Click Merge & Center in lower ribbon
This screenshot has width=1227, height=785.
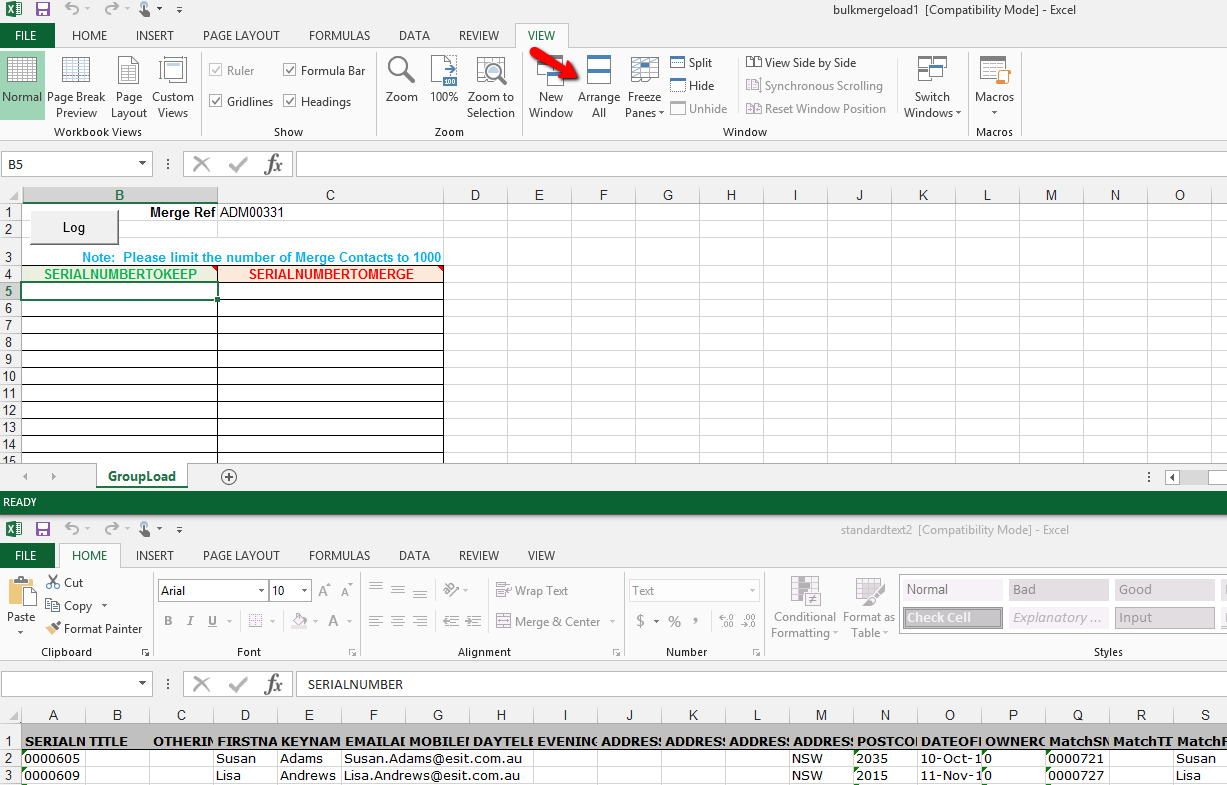[547, 622]
